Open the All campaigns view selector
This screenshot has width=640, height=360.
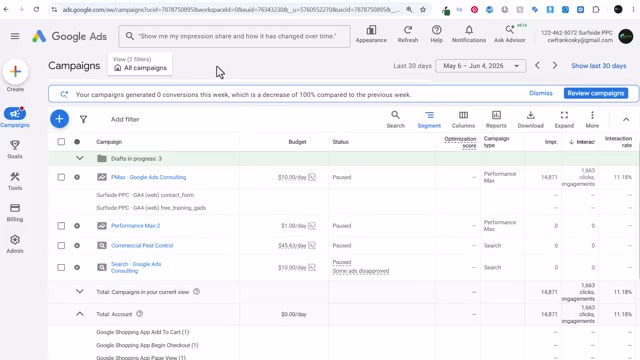click(140, 64)
